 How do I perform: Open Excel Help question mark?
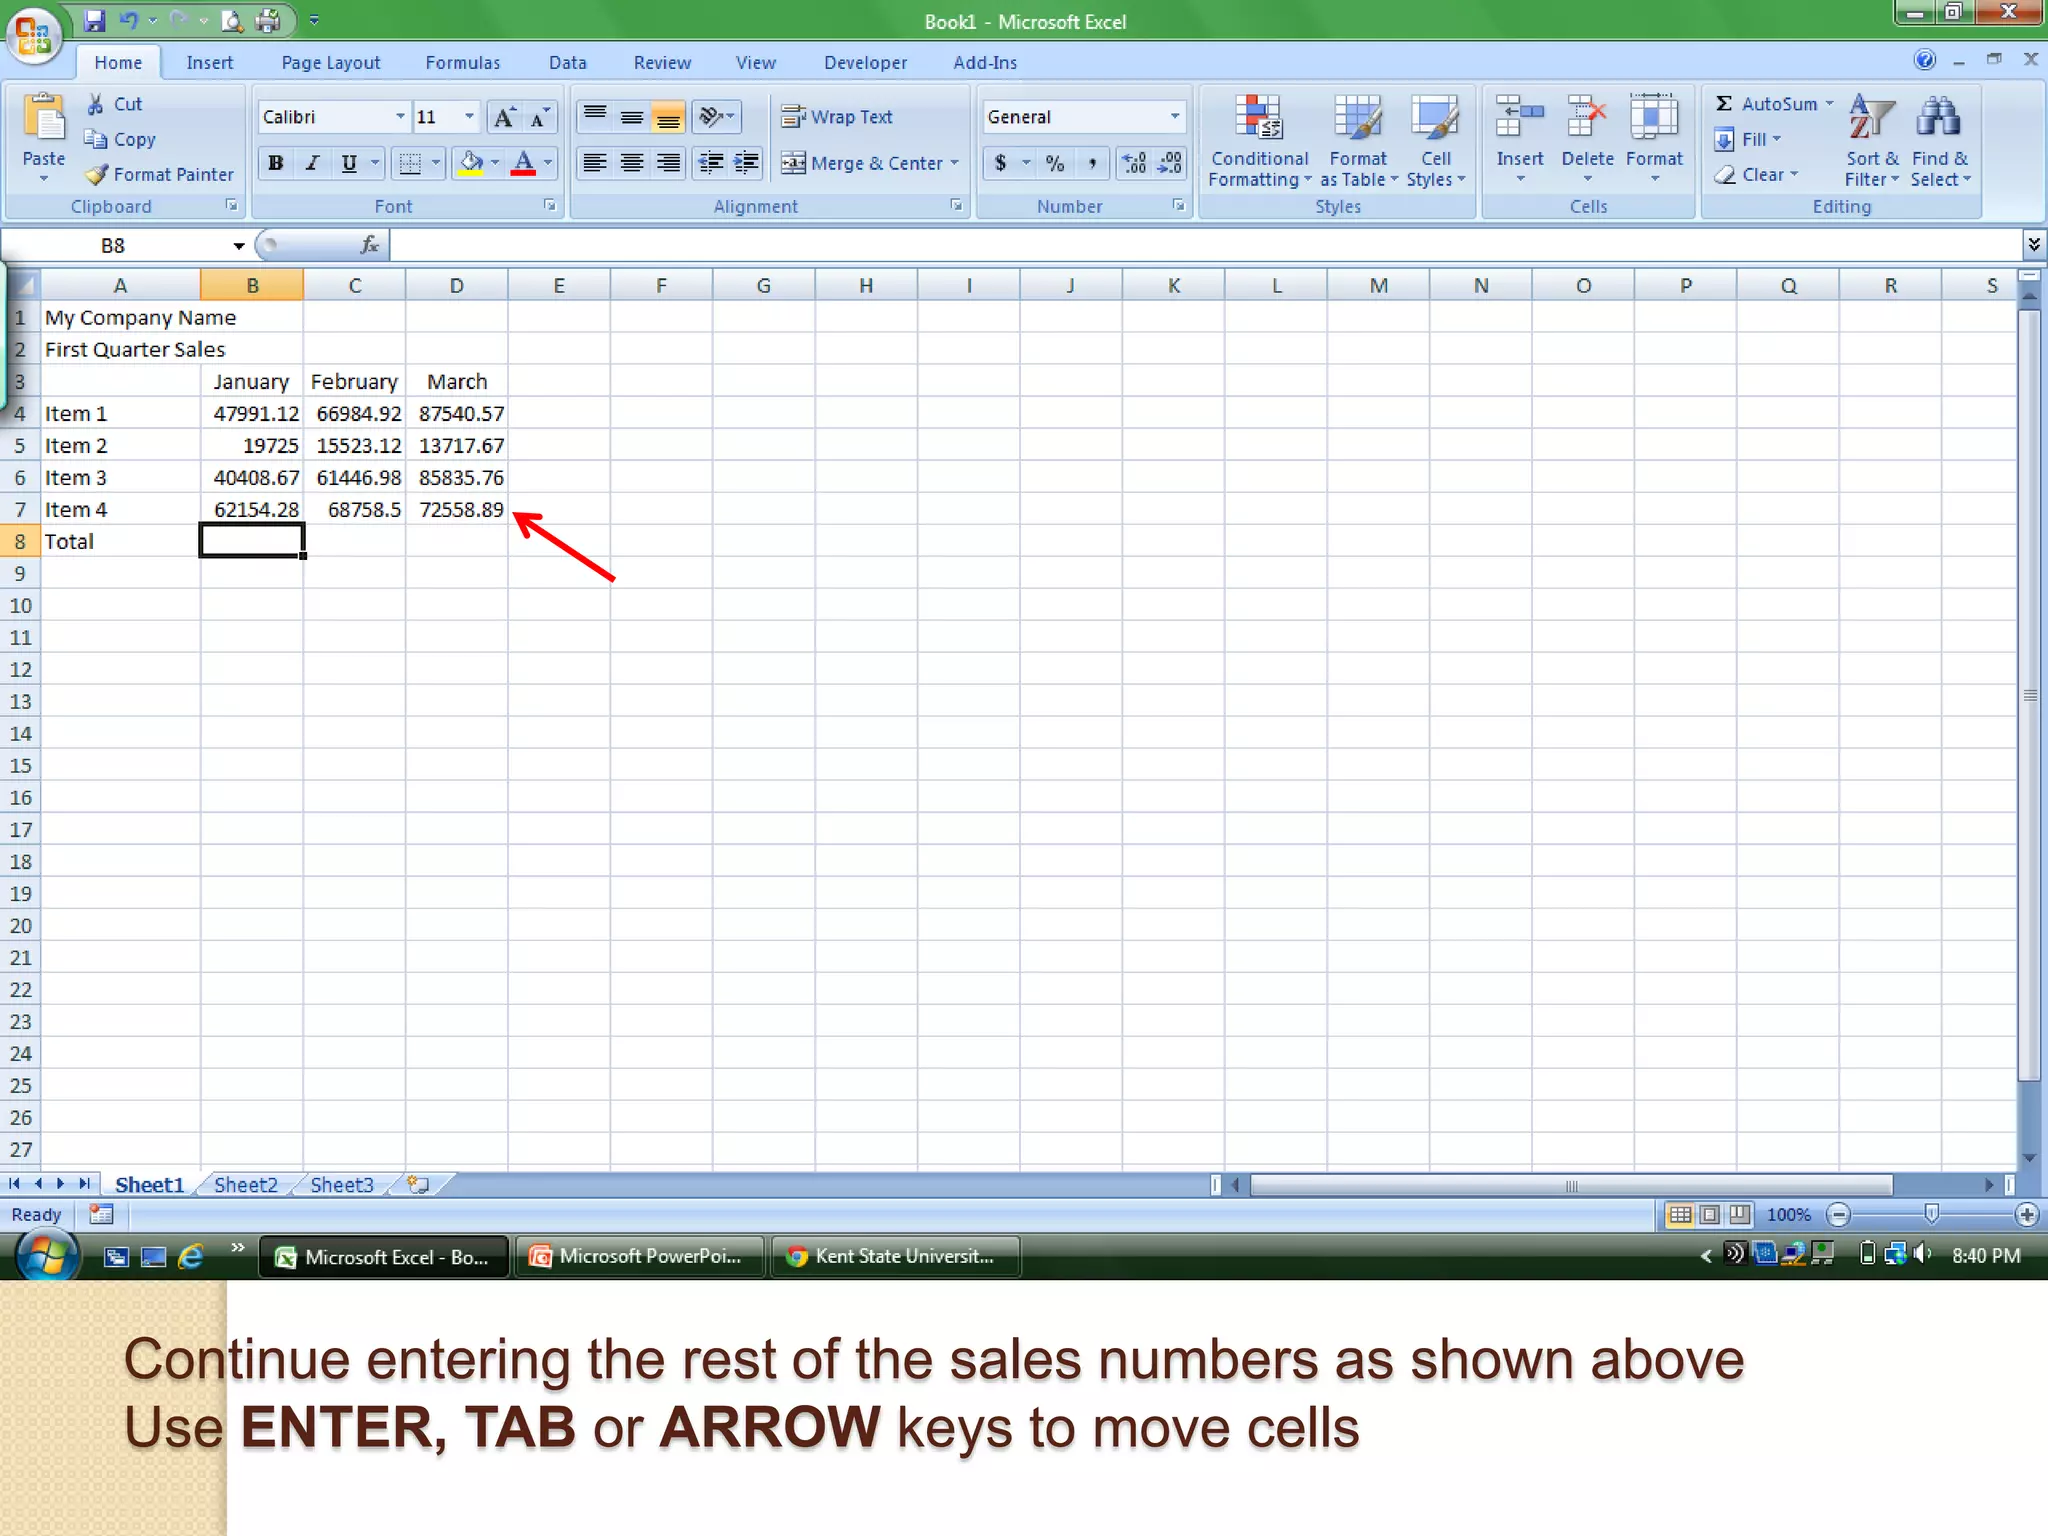coord(1925,60)
